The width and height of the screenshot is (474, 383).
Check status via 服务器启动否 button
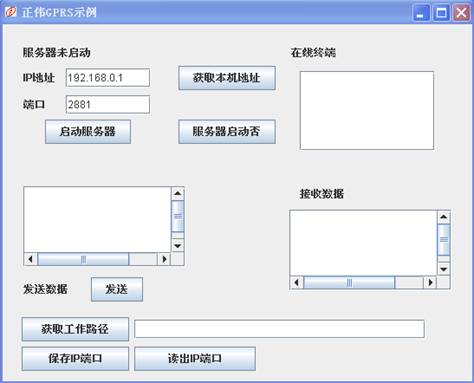[x=227, y=132]
